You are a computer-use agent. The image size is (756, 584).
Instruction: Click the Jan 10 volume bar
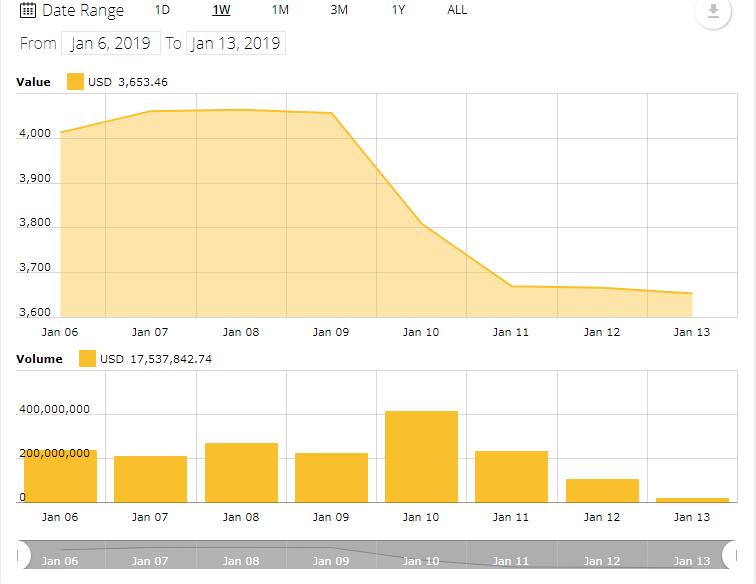[x=421, y=456]
